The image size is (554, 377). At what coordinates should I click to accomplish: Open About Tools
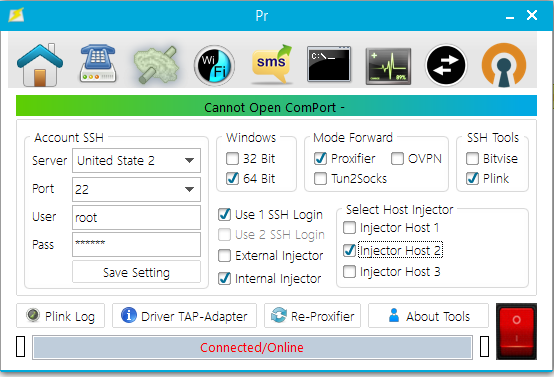coord(428,316)
